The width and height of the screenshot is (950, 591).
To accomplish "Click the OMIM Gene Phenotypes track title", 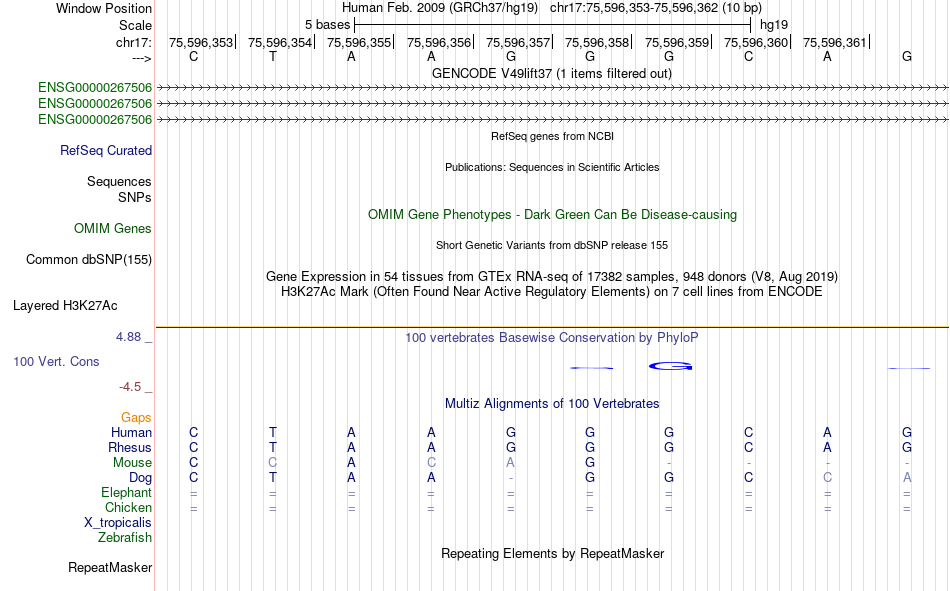I will (553, 215).
